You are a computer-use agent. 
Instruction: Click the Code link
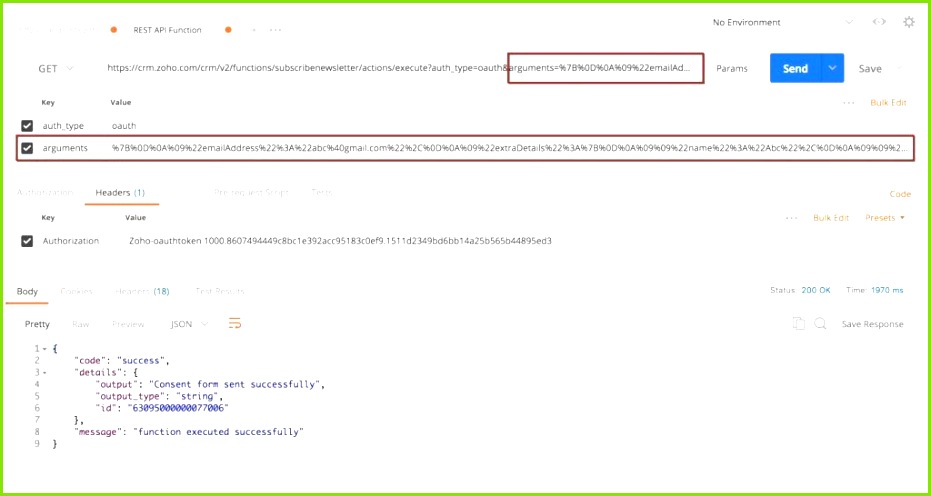point(900,194)
